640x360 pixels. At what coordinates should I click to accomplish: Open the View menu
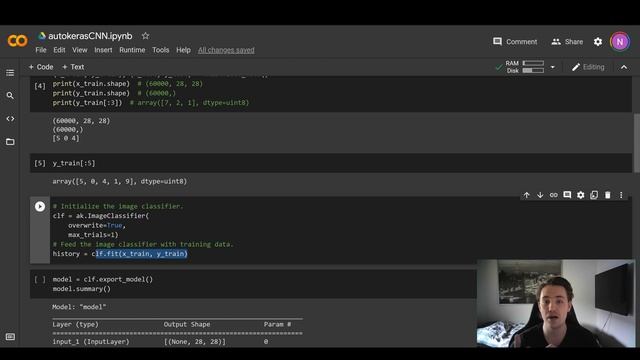[x=80, y=50]
